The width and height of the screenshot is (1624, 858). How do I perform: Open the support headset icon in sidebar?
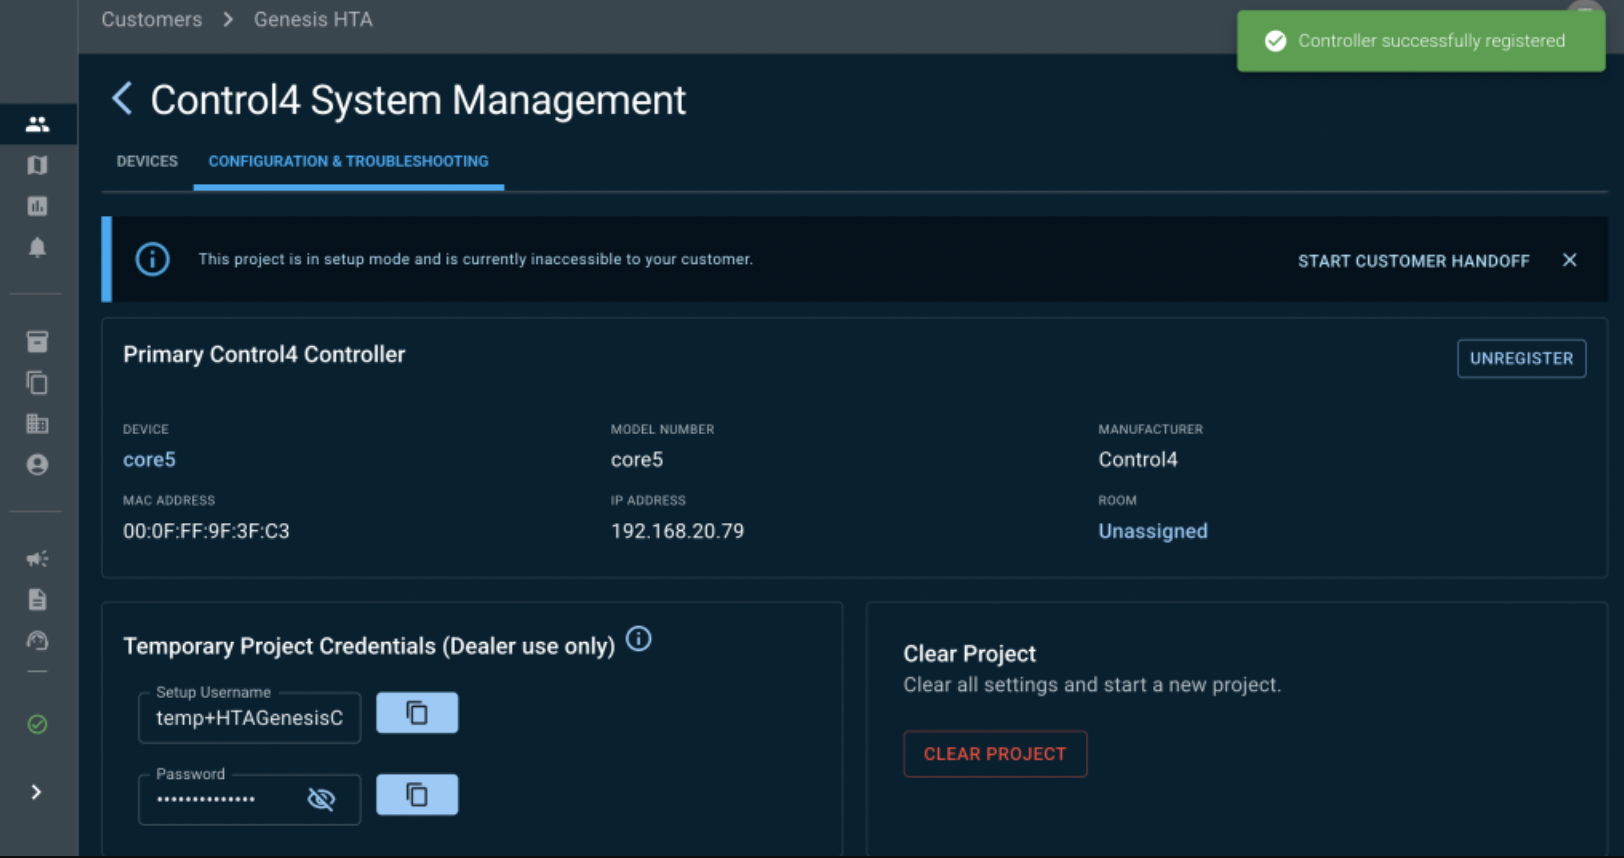37,641
